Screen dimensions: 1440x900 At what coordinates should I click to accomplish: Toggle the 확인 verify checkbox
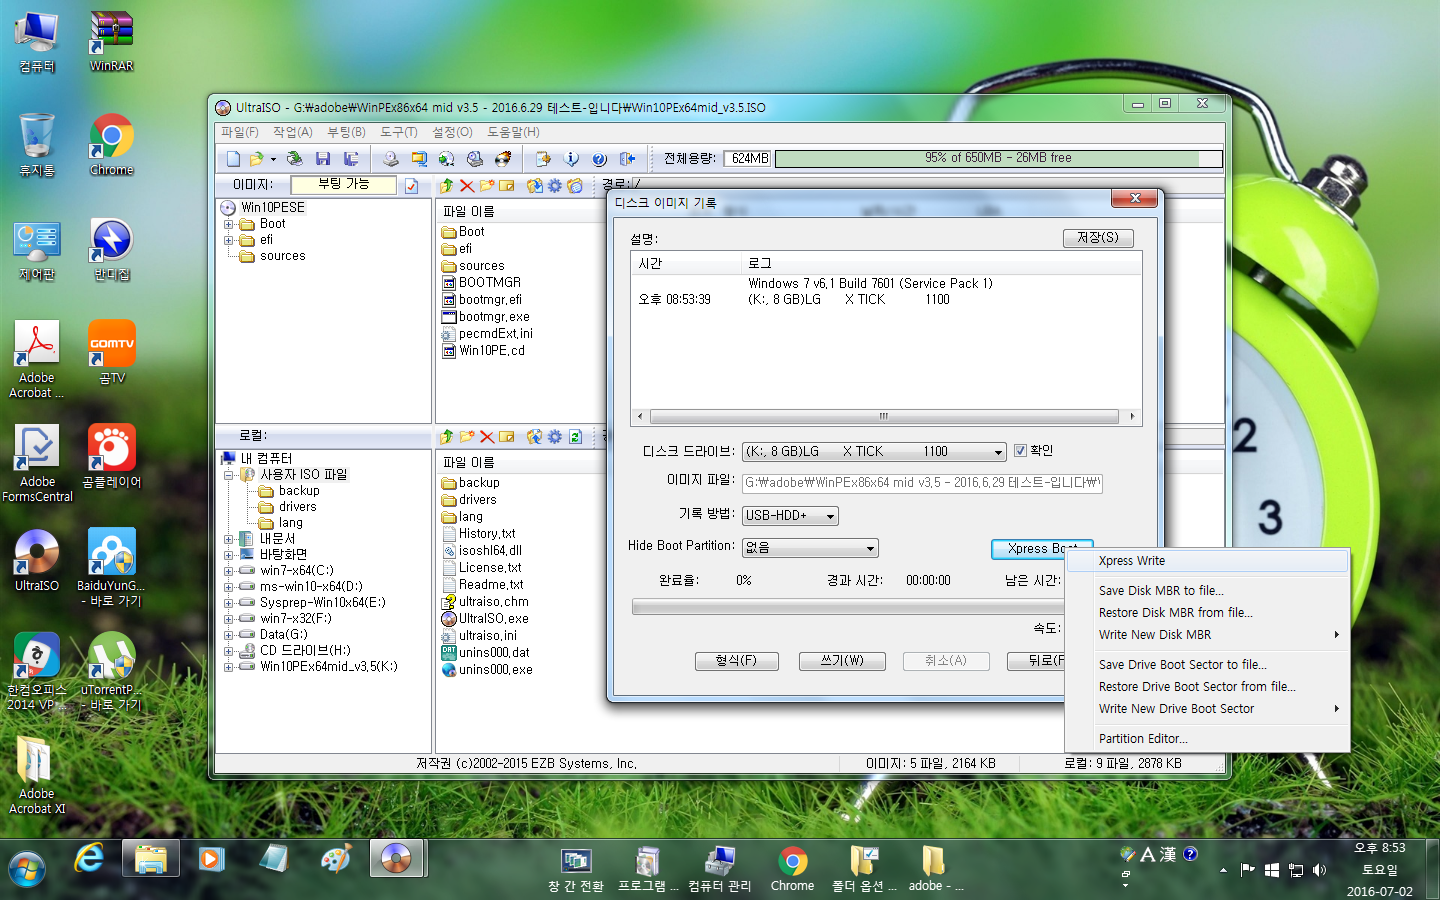tap(1020, 450)
